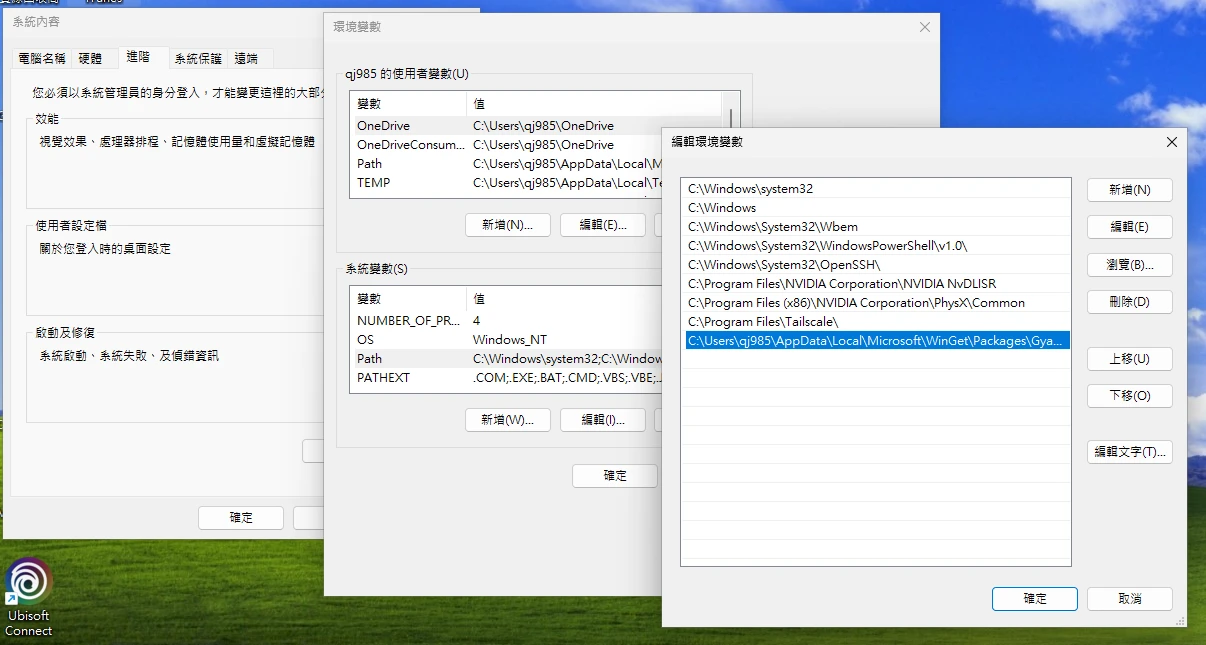Move entry down with 下移(O)
This screenshot has width=1206, height=645.
(x=1129, y=396)
